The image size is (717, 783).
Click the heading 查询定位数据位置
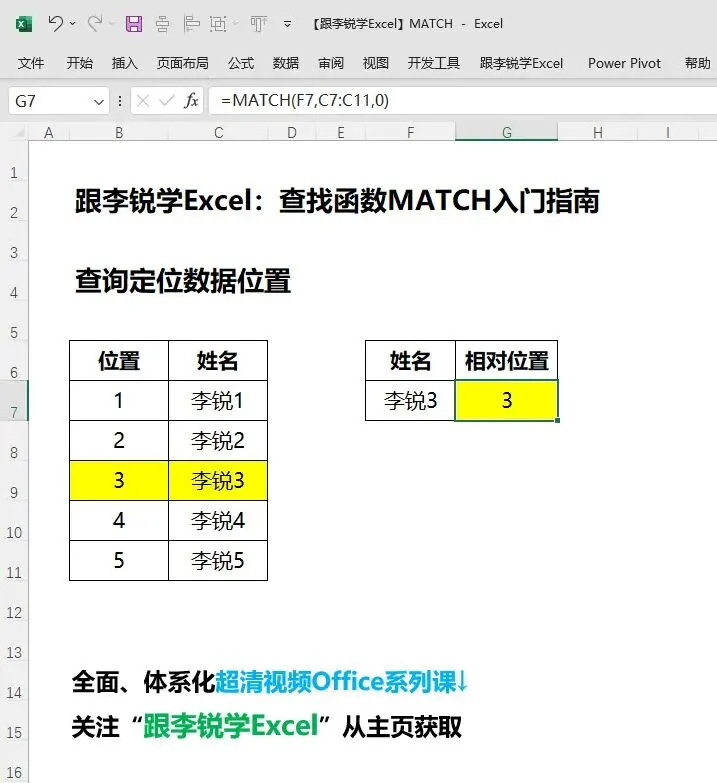pyautogui.click(x=183, y=281)
